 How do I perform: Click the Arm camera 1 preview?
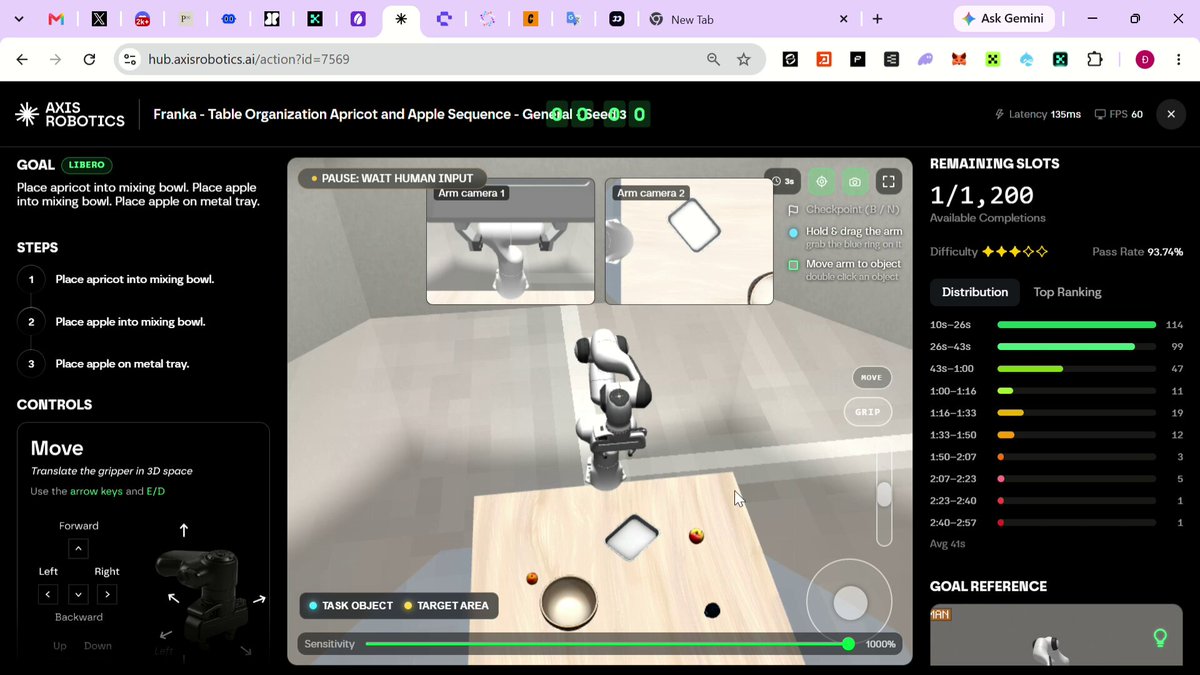tap(511, 241)
